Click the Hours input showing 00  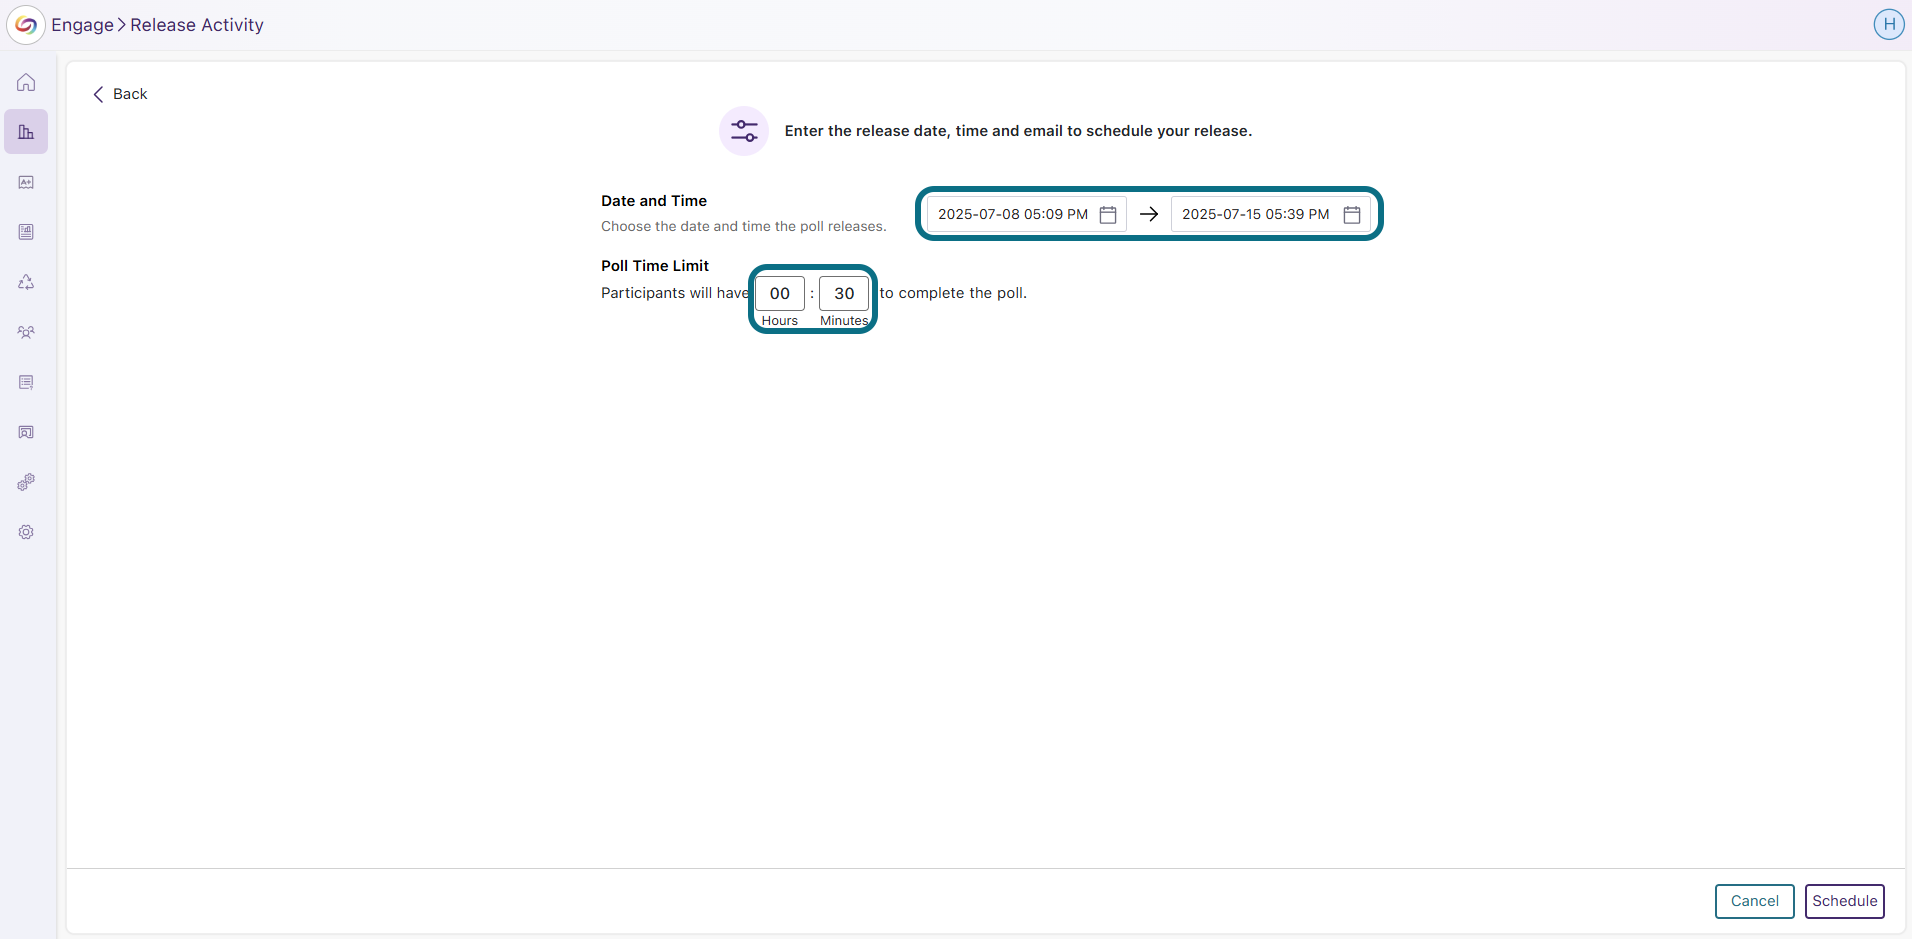click(x=780, y=293)
